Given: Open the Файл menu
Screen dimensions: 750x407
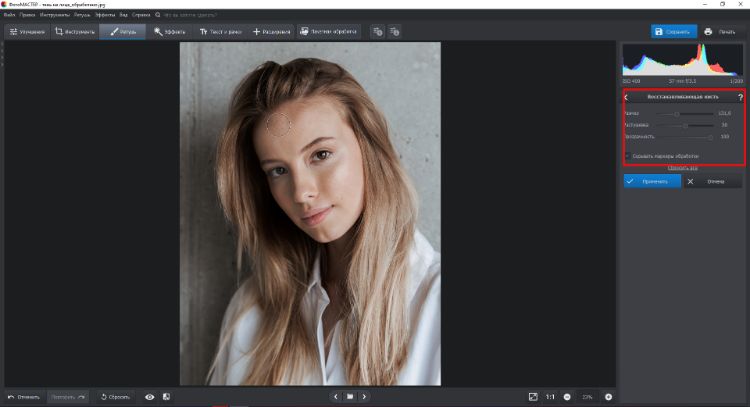Looking at the screenshot, I should tap(10, 15).
